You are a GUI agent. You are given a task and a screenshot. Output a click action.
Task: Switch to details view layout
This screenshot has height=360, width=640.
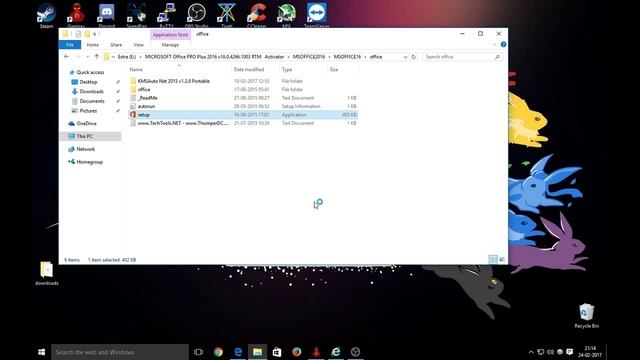[493, 260]
